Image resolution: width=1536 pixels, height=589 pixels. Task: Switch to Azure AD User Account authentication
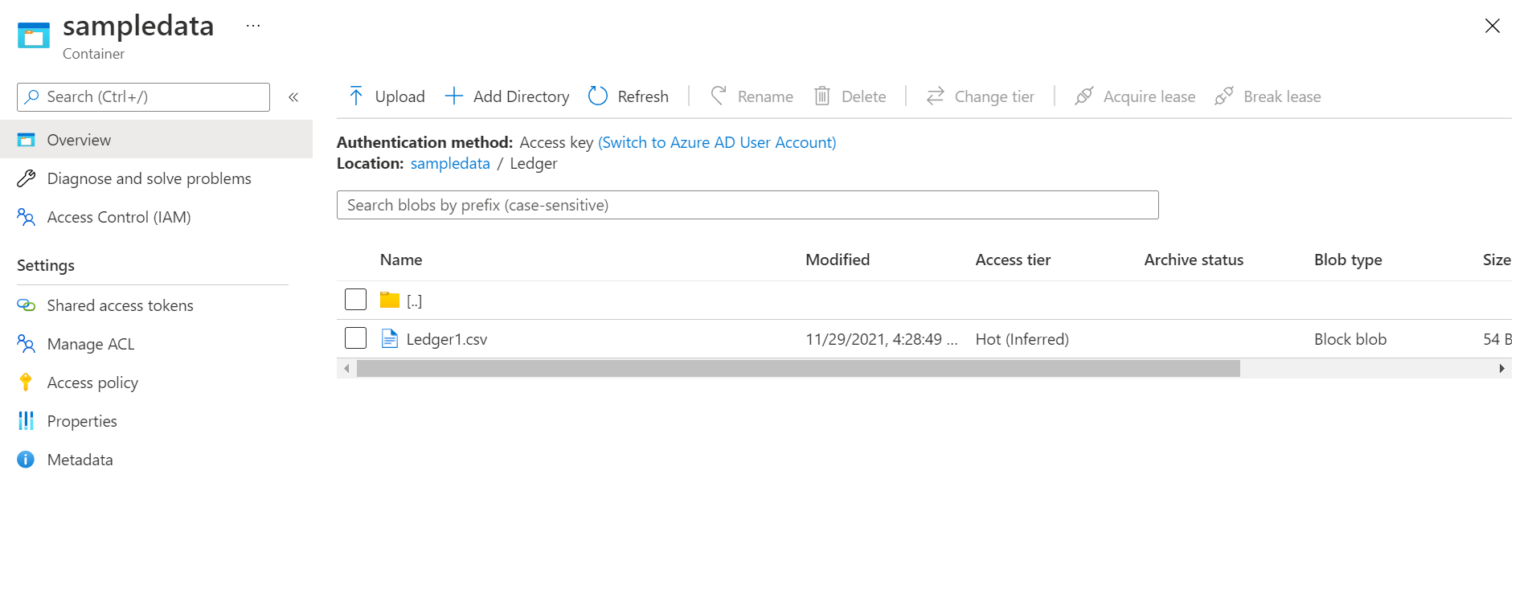tap(716, 142)
